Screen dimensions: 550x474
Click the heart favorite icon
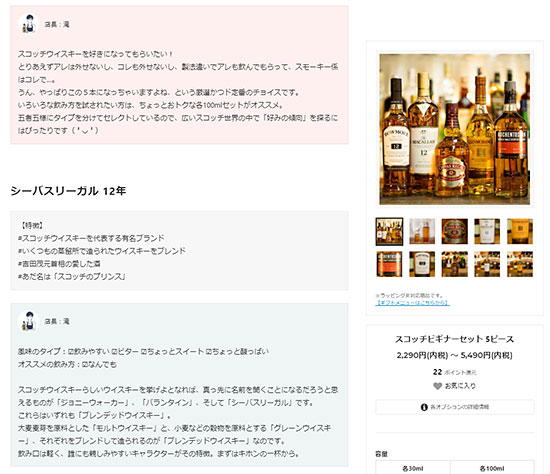(437, 386)
